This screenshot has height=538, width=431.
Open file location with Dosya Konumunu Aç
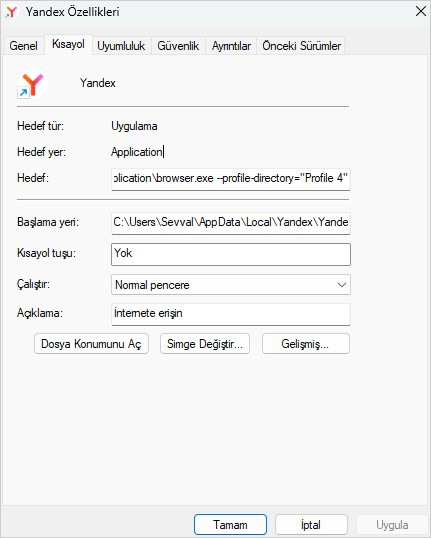91,343
